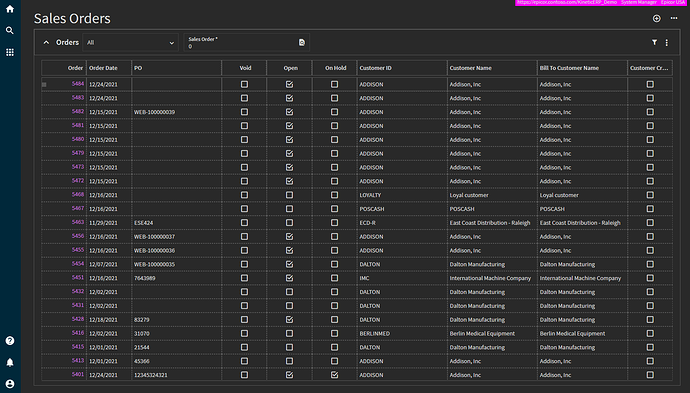Open the user account profile icon
Screen dimensions: 690x393
pyautogui.click(x=10, y=384)
